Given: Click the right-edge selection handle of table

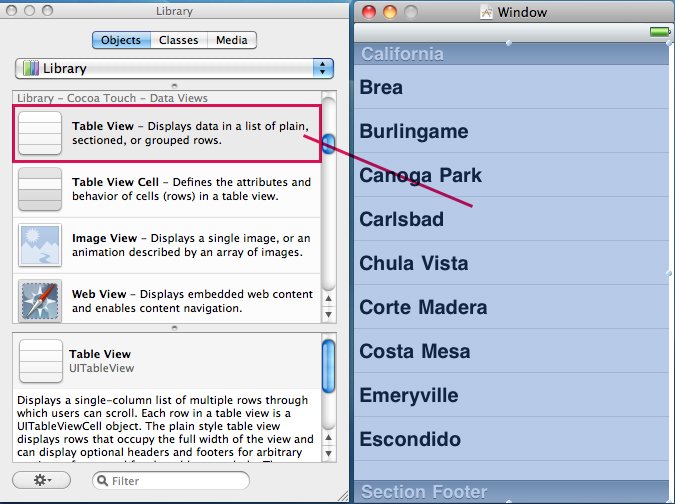Looking at the screenshot, I should [x=669, y=273].
